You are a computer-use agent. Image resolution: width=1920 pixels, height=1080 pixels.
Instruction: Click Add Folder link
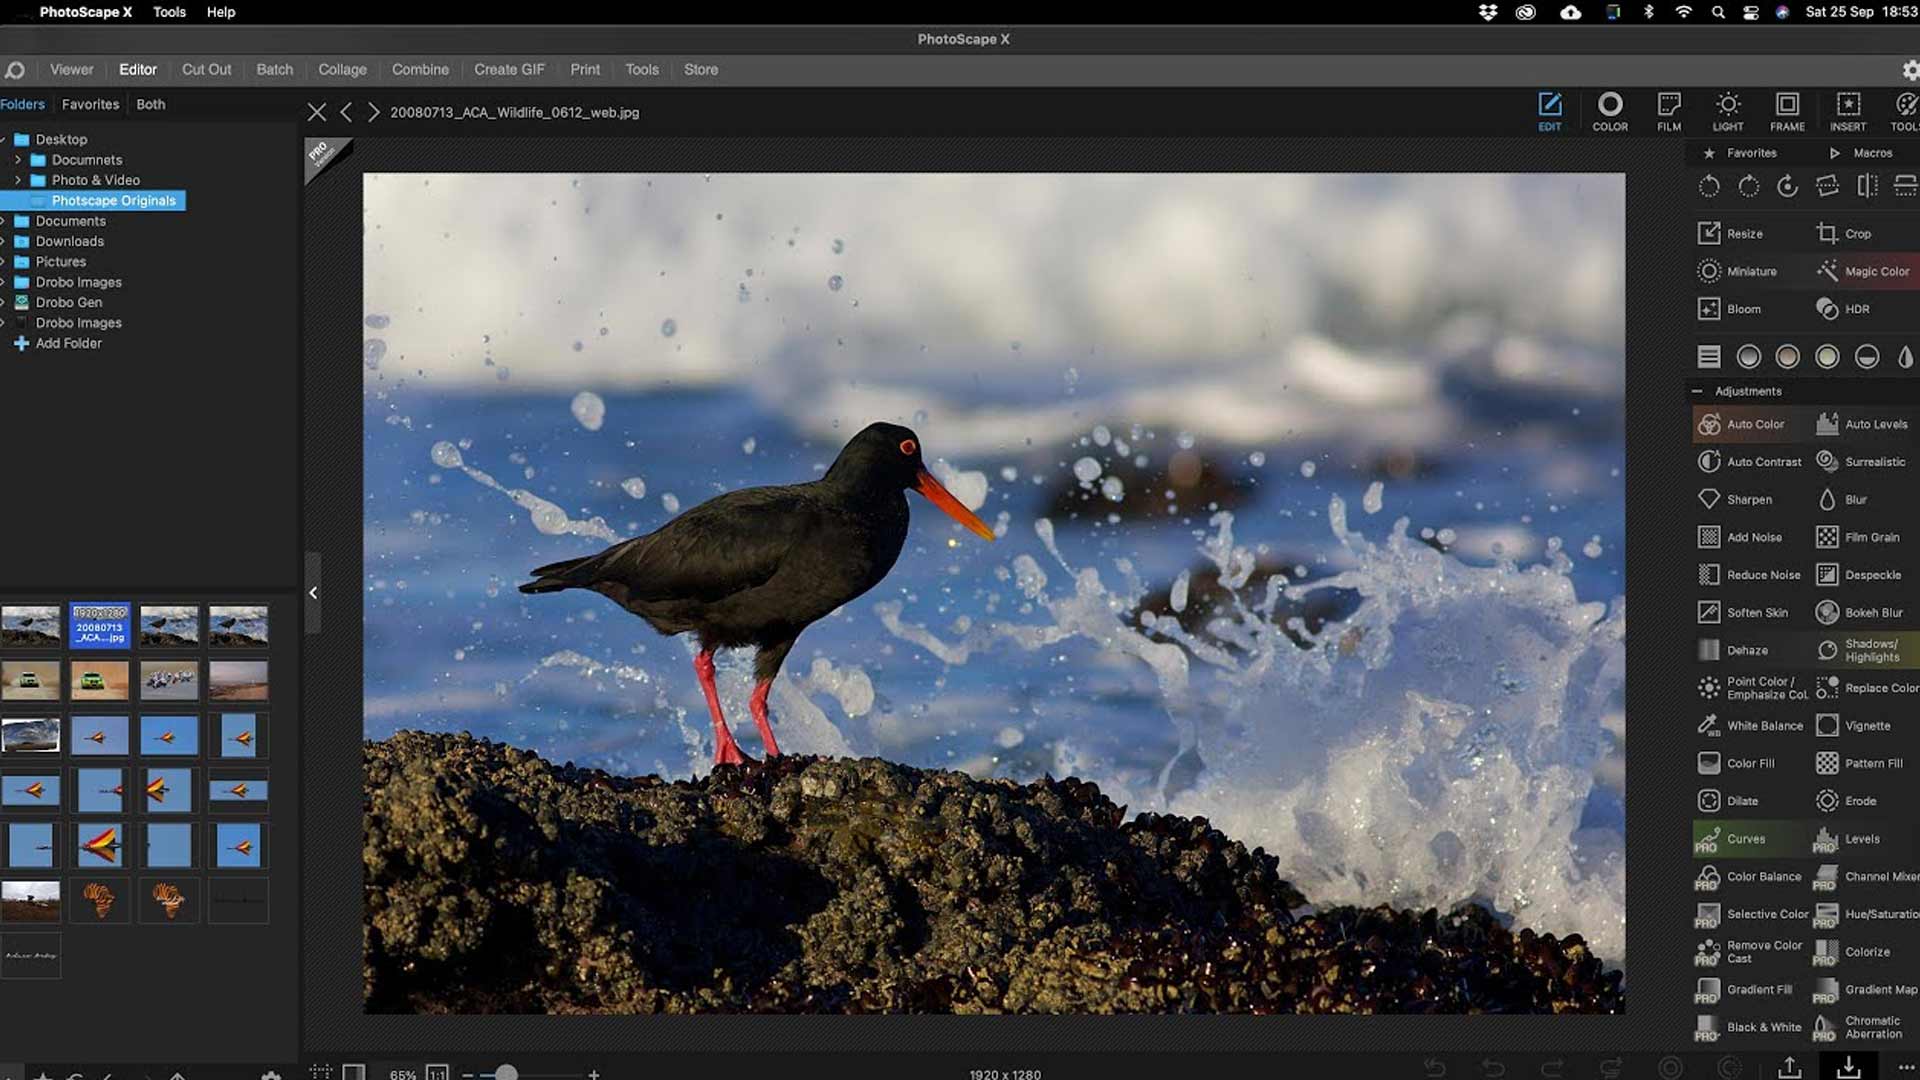pos(69,343)
